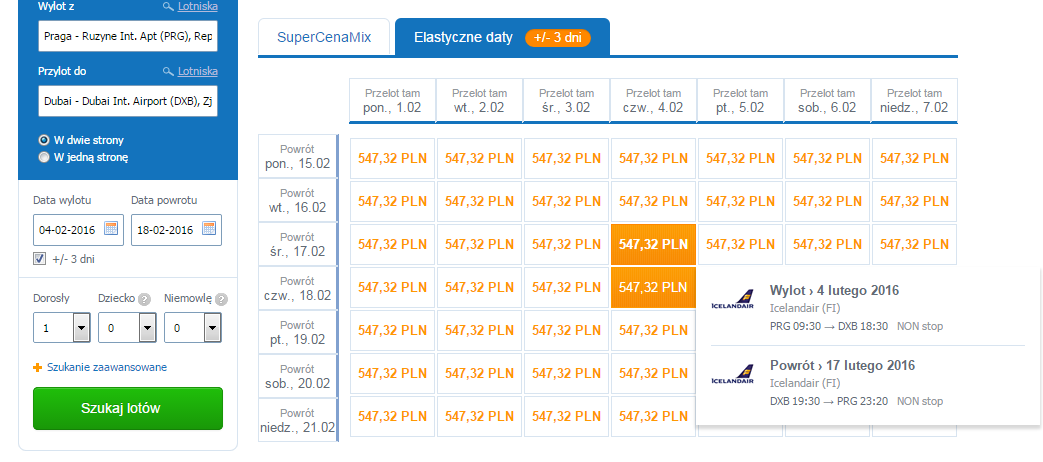The height and width of the screenshot is (462, 1043).
Task: Uncheck the +/- 3 dni checkbox
Action: pos(39,259)
